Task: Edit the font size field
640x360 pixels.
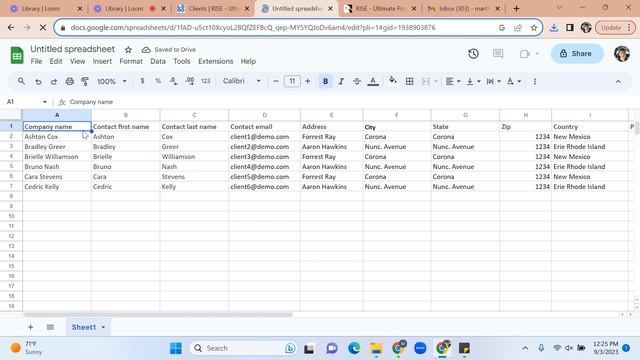Action: 292,81
